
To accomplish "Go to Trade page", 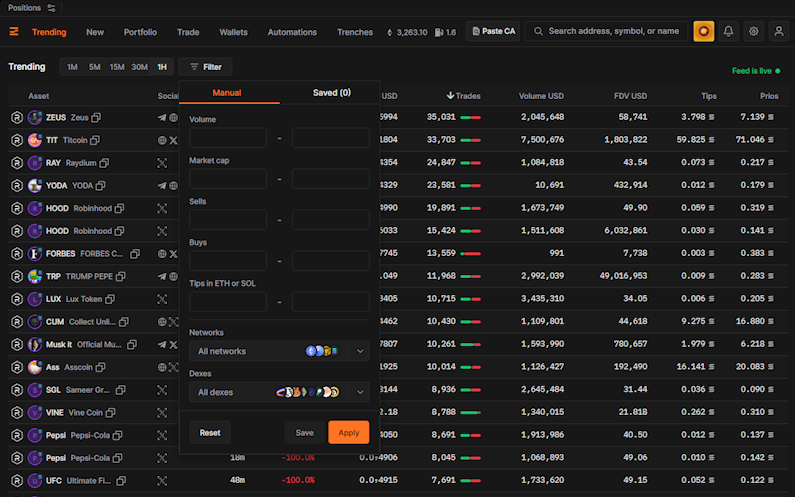I will click(x=188, y=32).
